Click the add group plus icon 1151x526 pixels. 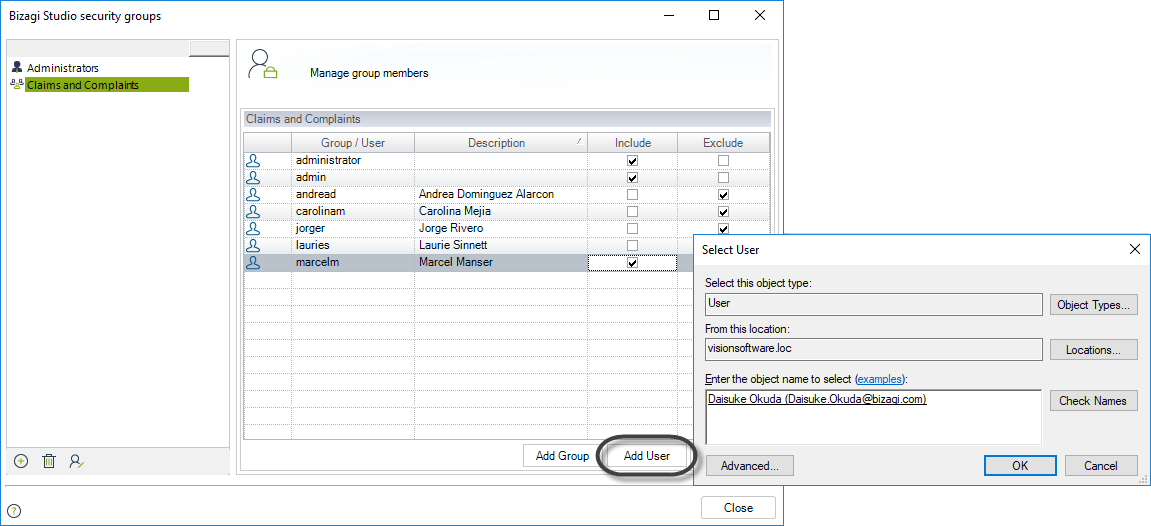tap(21, 461)
